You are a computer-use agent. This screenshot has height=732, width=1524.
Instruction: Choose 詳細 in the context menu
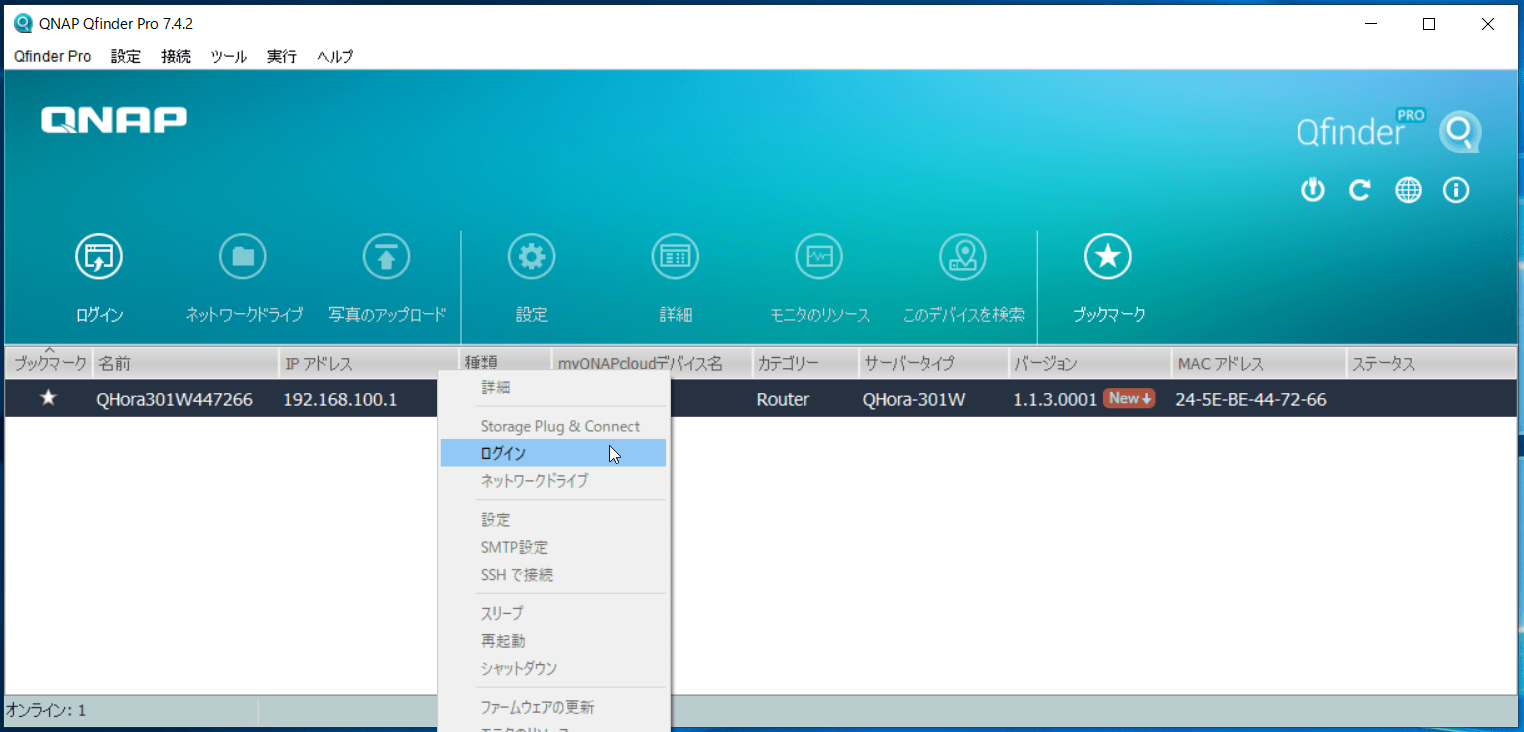(x=554, y=387)
